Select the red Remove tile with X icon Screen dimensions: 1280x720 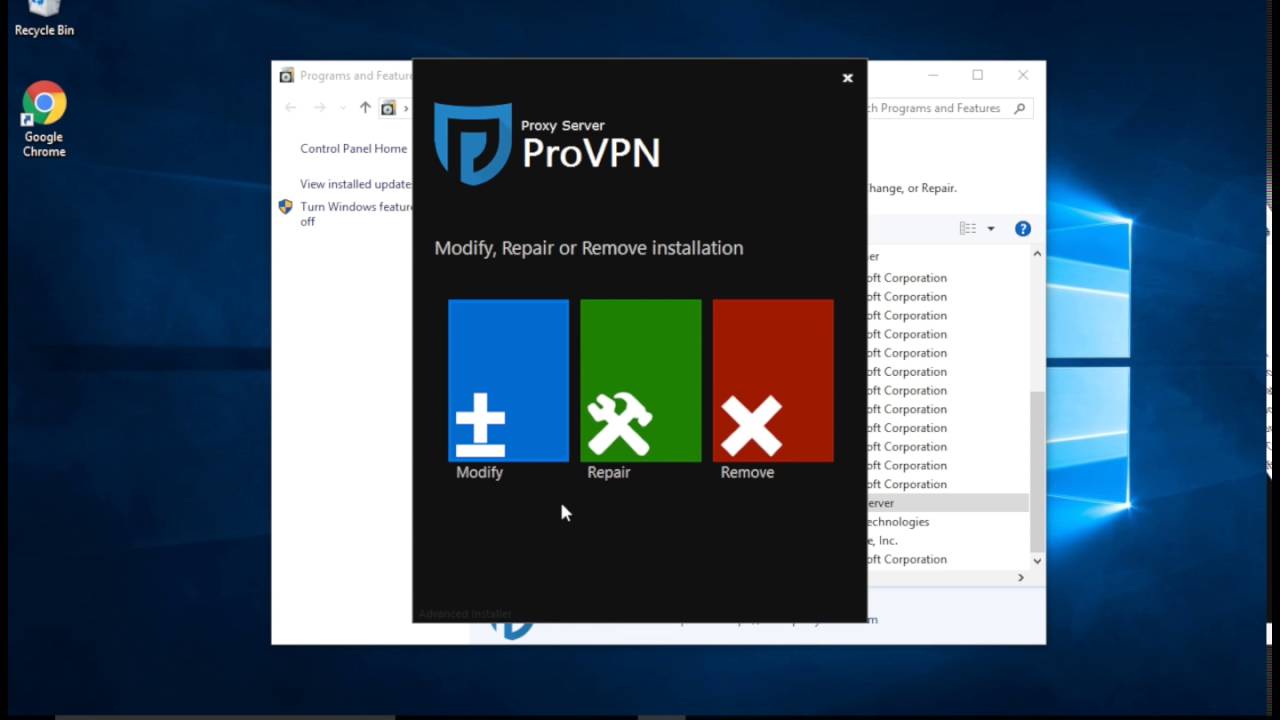[x=773, y=381]
